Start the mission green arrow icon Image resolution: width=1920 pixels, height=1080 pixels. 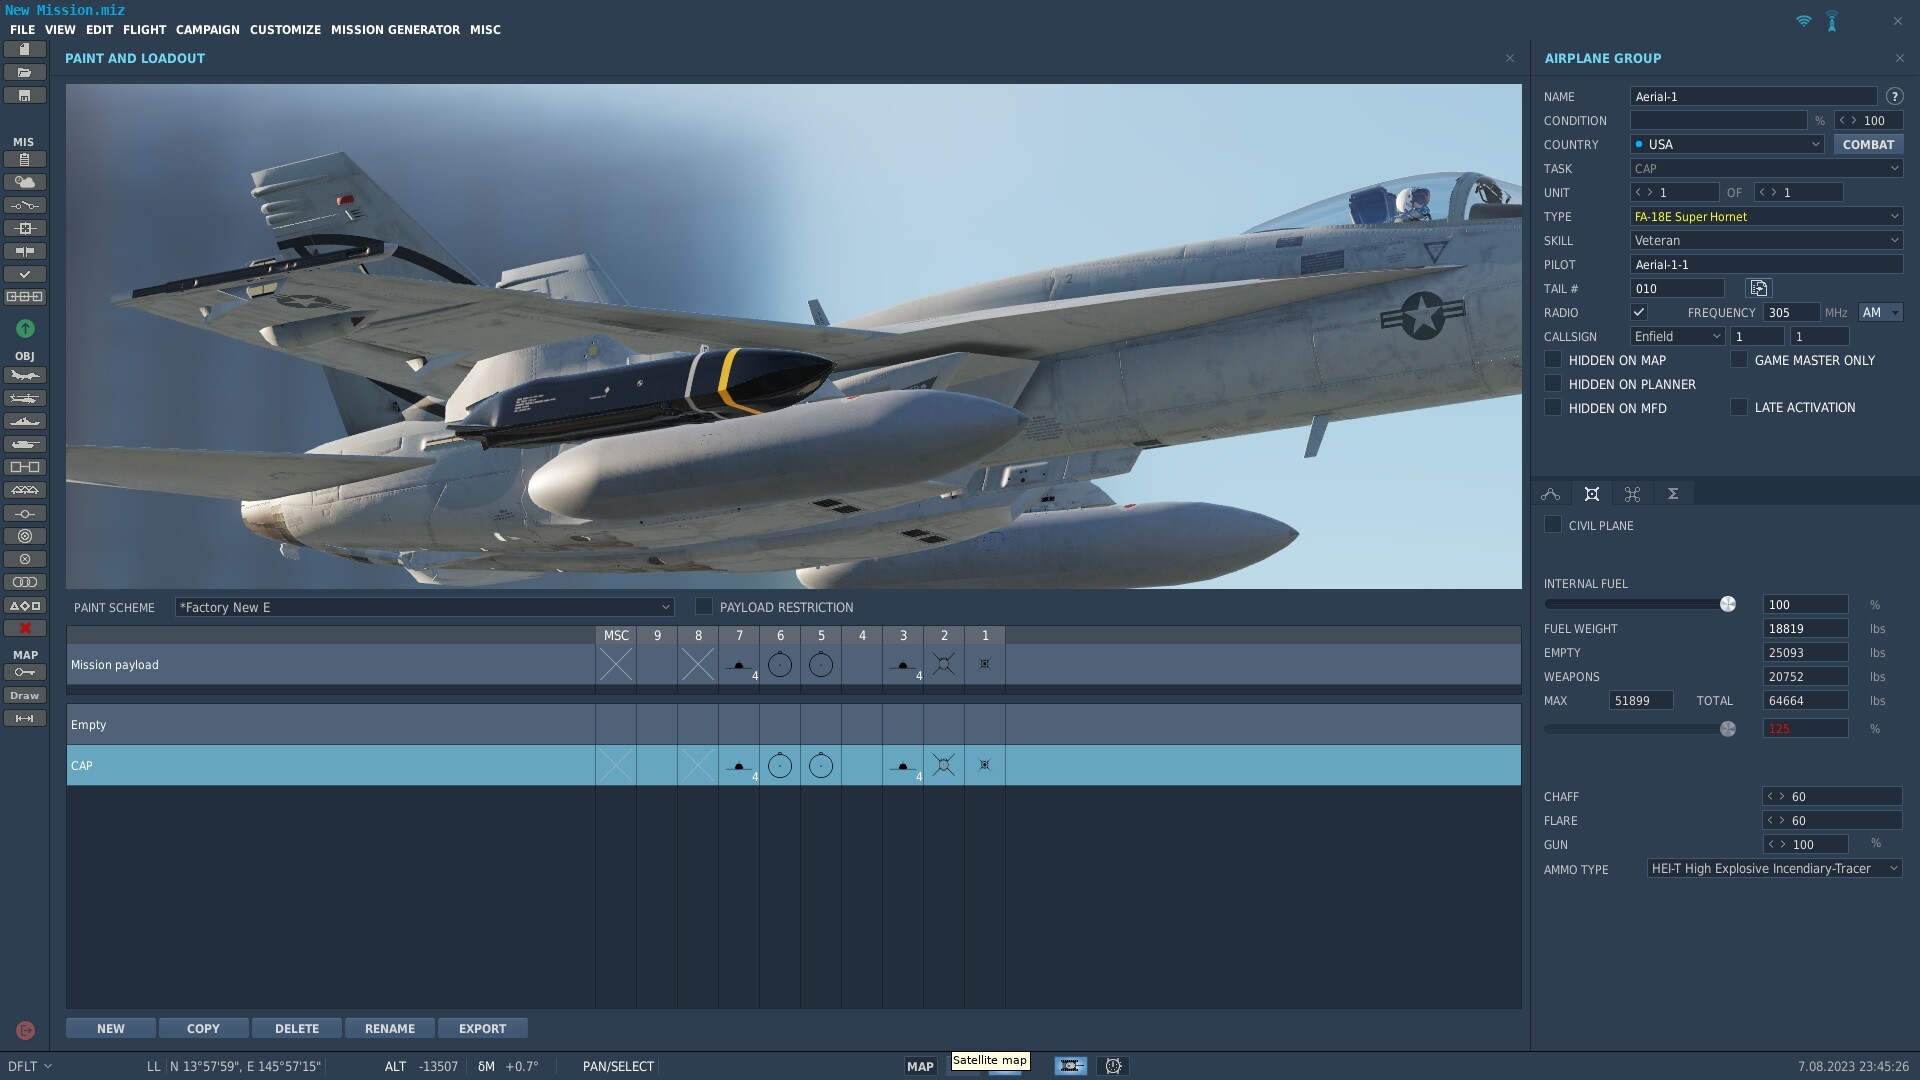click(25, 328)
